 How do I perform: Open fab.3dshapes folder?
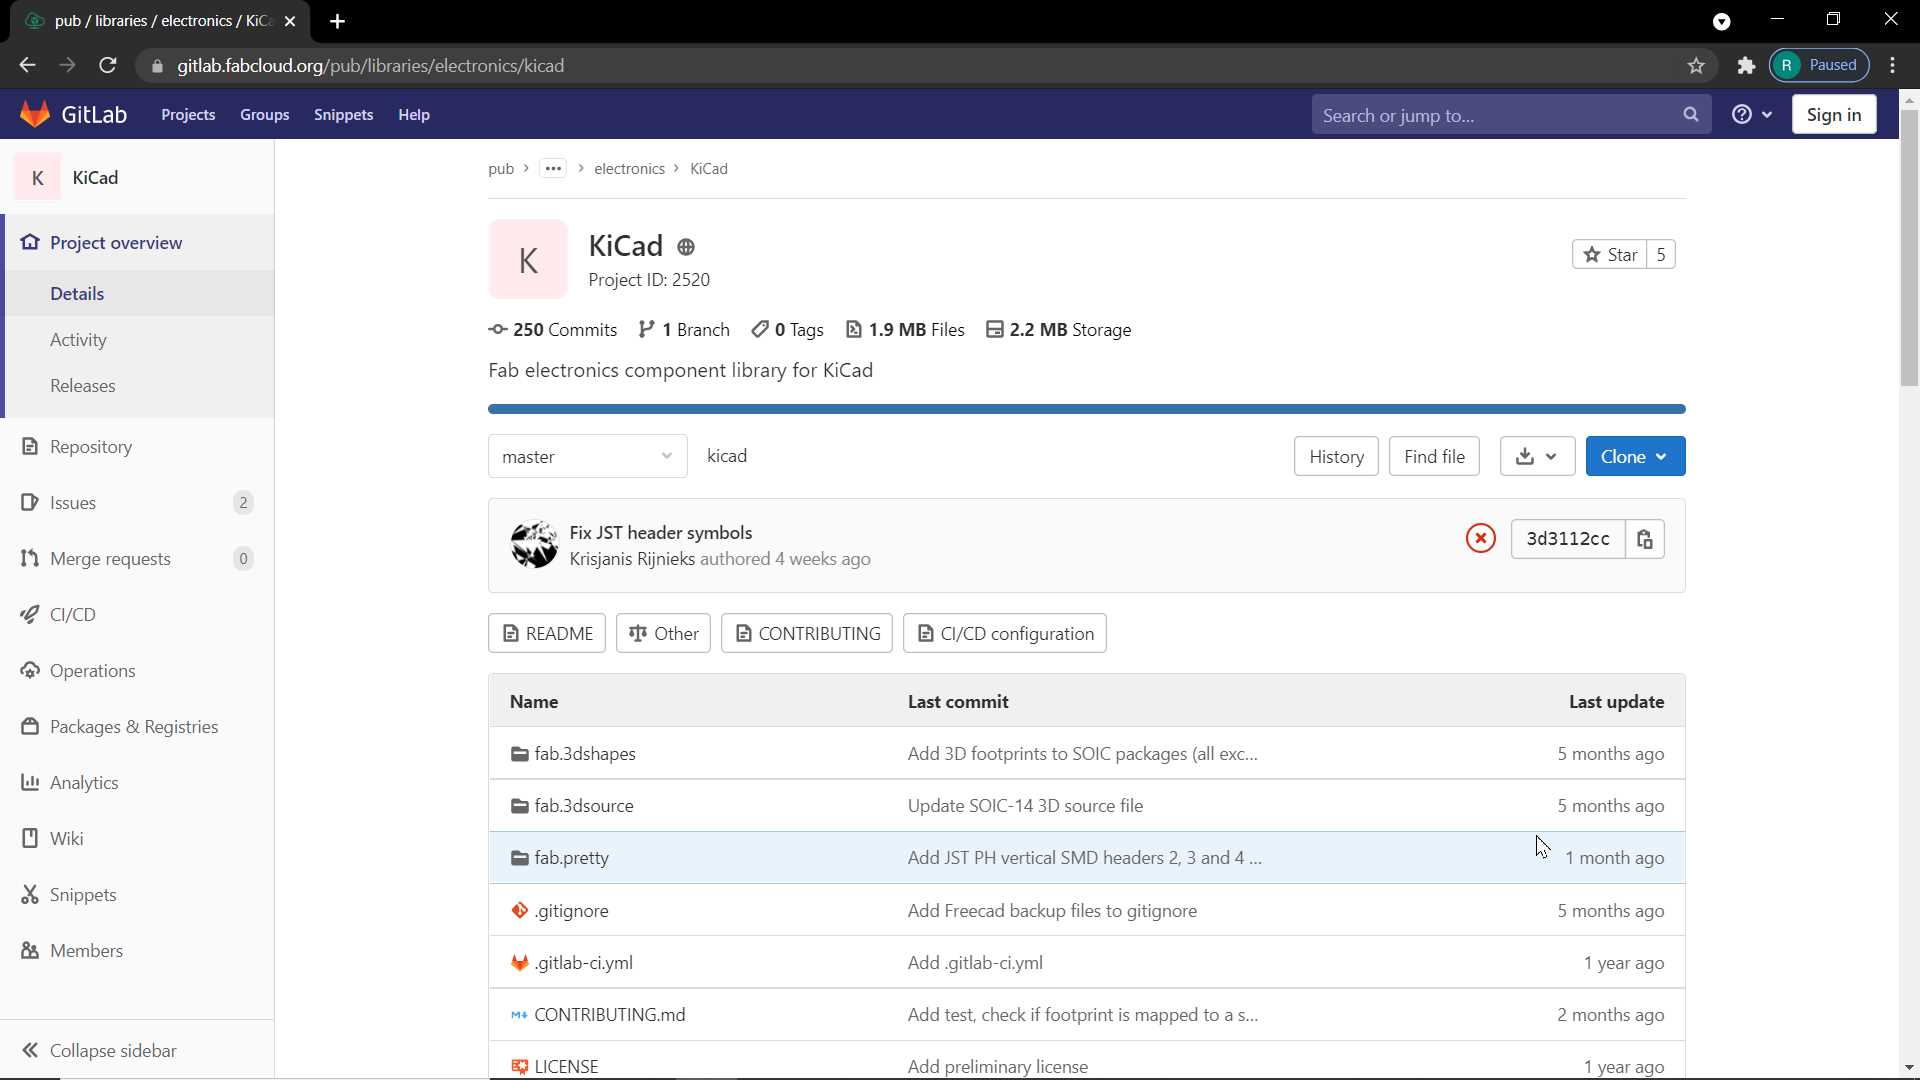coord(585,754)
